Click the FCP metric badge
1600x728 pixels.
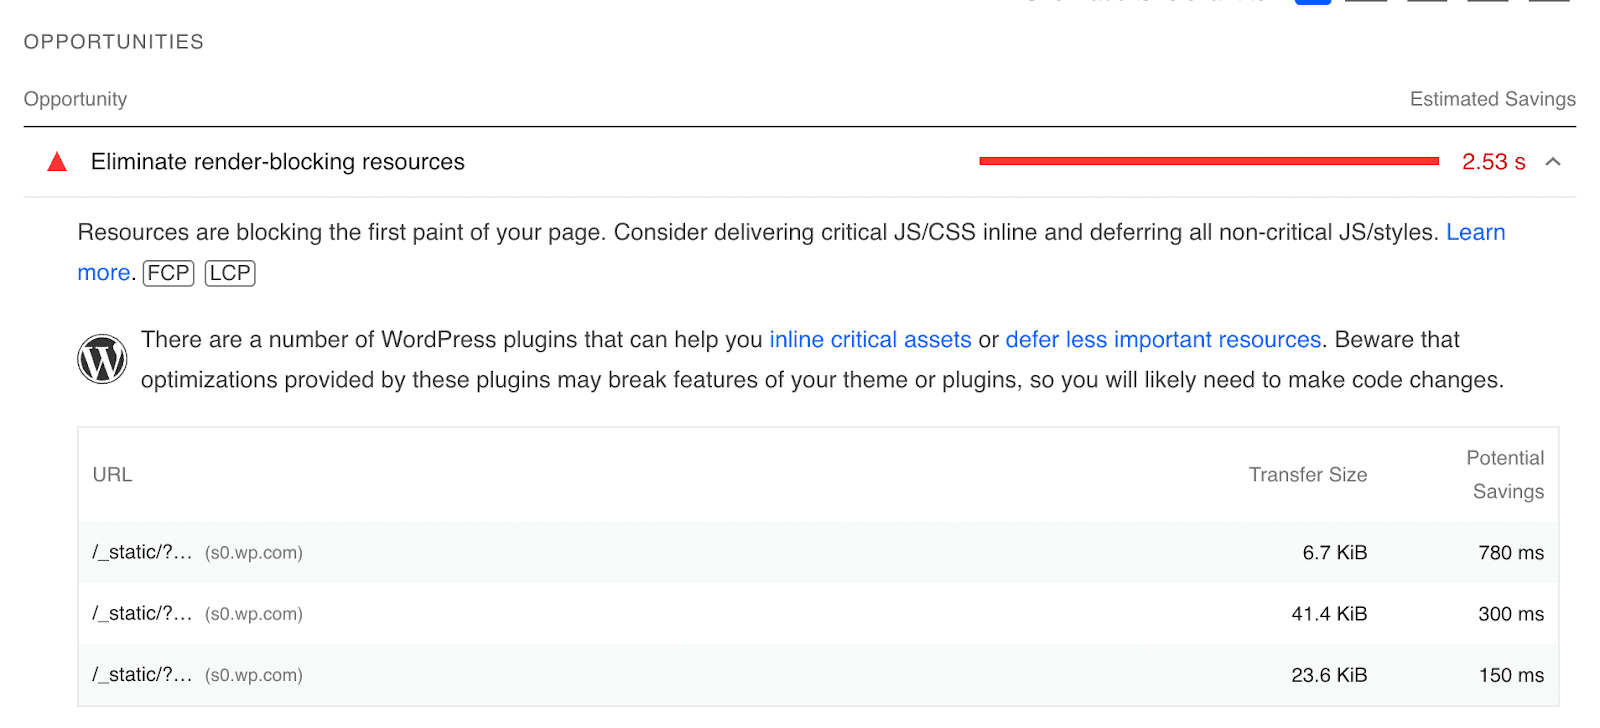168,273
